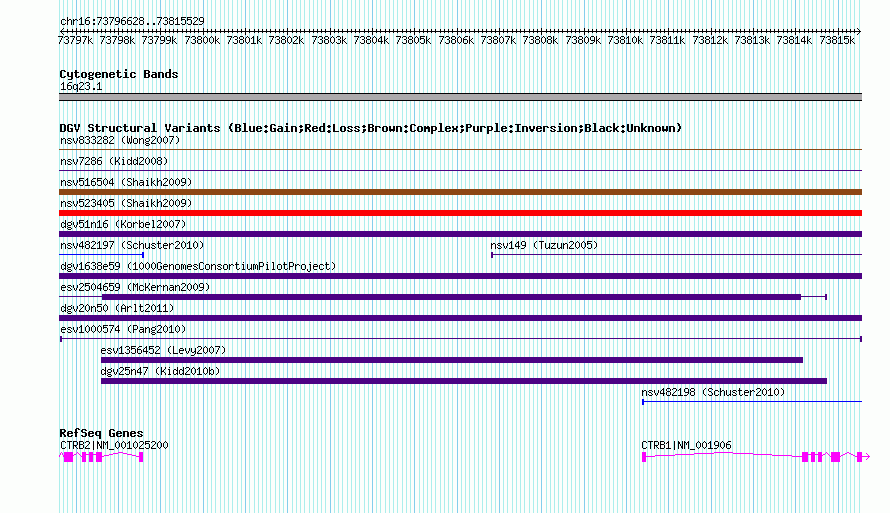Open the CTRB1|NM_001906 gene label
Screen dimensions: 890x513
pos(686,445)
